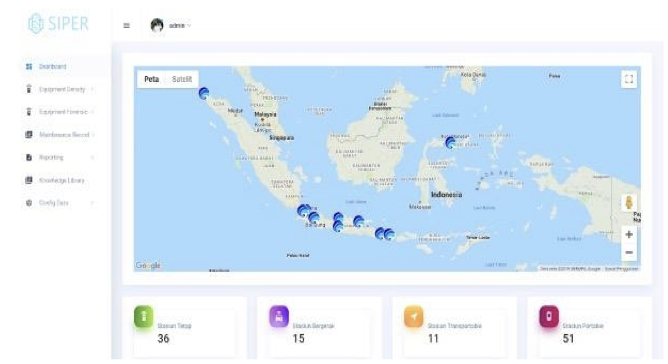
Task: Click the Stasiun Portable count 51
Action: (x=568, y=338)
